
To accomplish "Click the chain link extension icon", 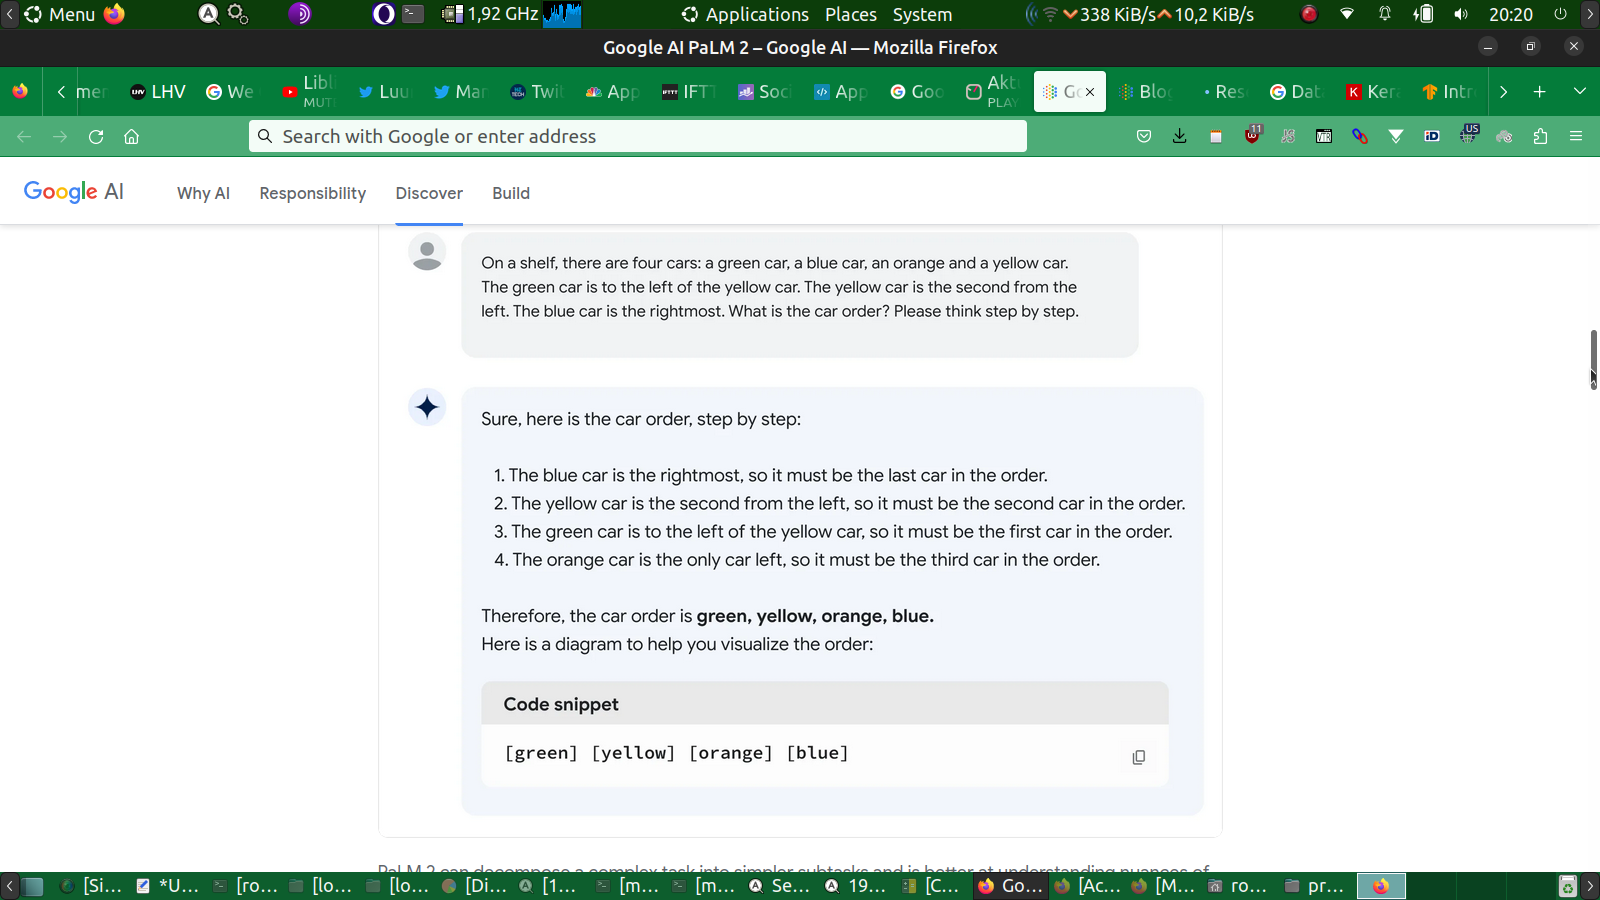I will click(x=1360, y=137).
